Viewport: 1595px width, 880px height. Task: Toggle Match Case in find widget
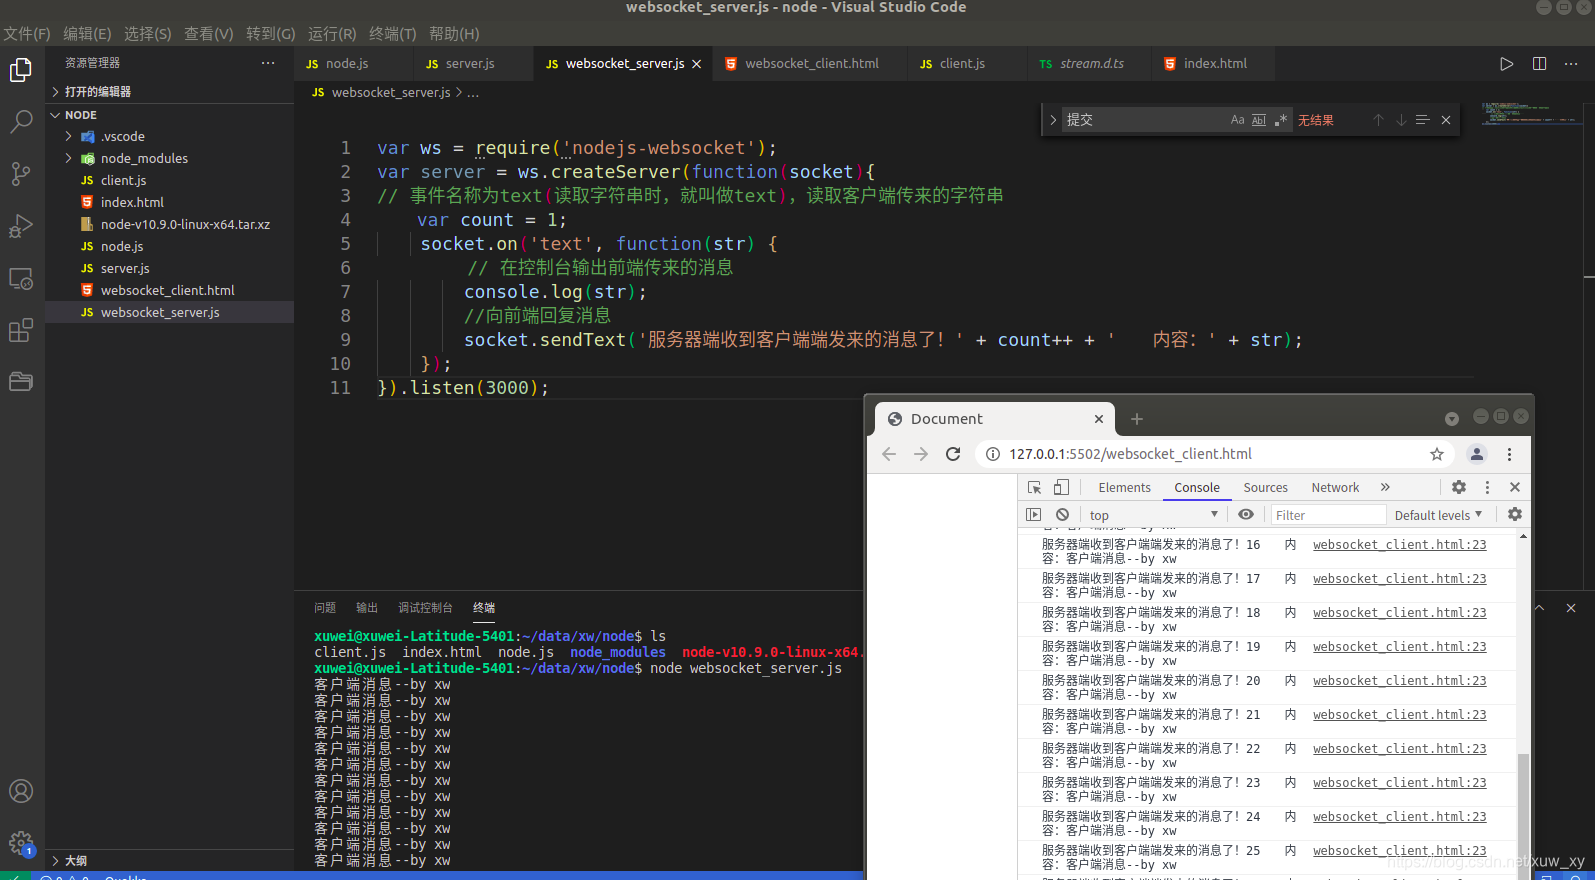click(1237, 120)
